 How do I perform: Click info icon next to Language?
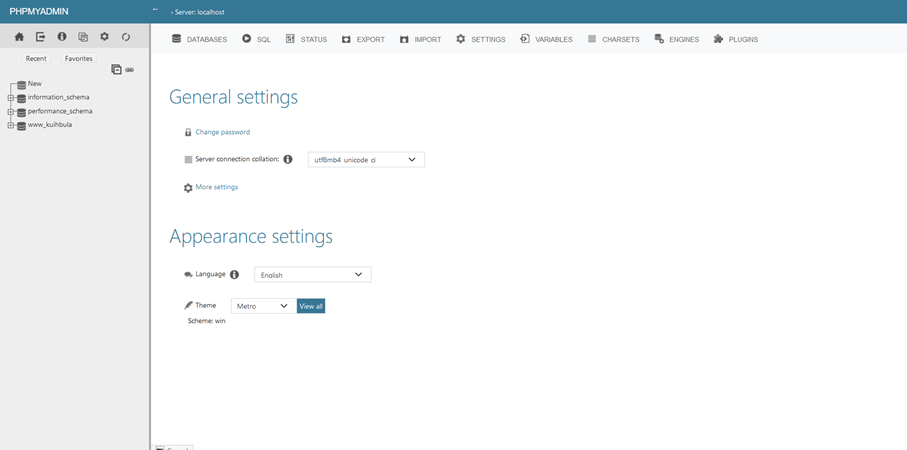235,274
